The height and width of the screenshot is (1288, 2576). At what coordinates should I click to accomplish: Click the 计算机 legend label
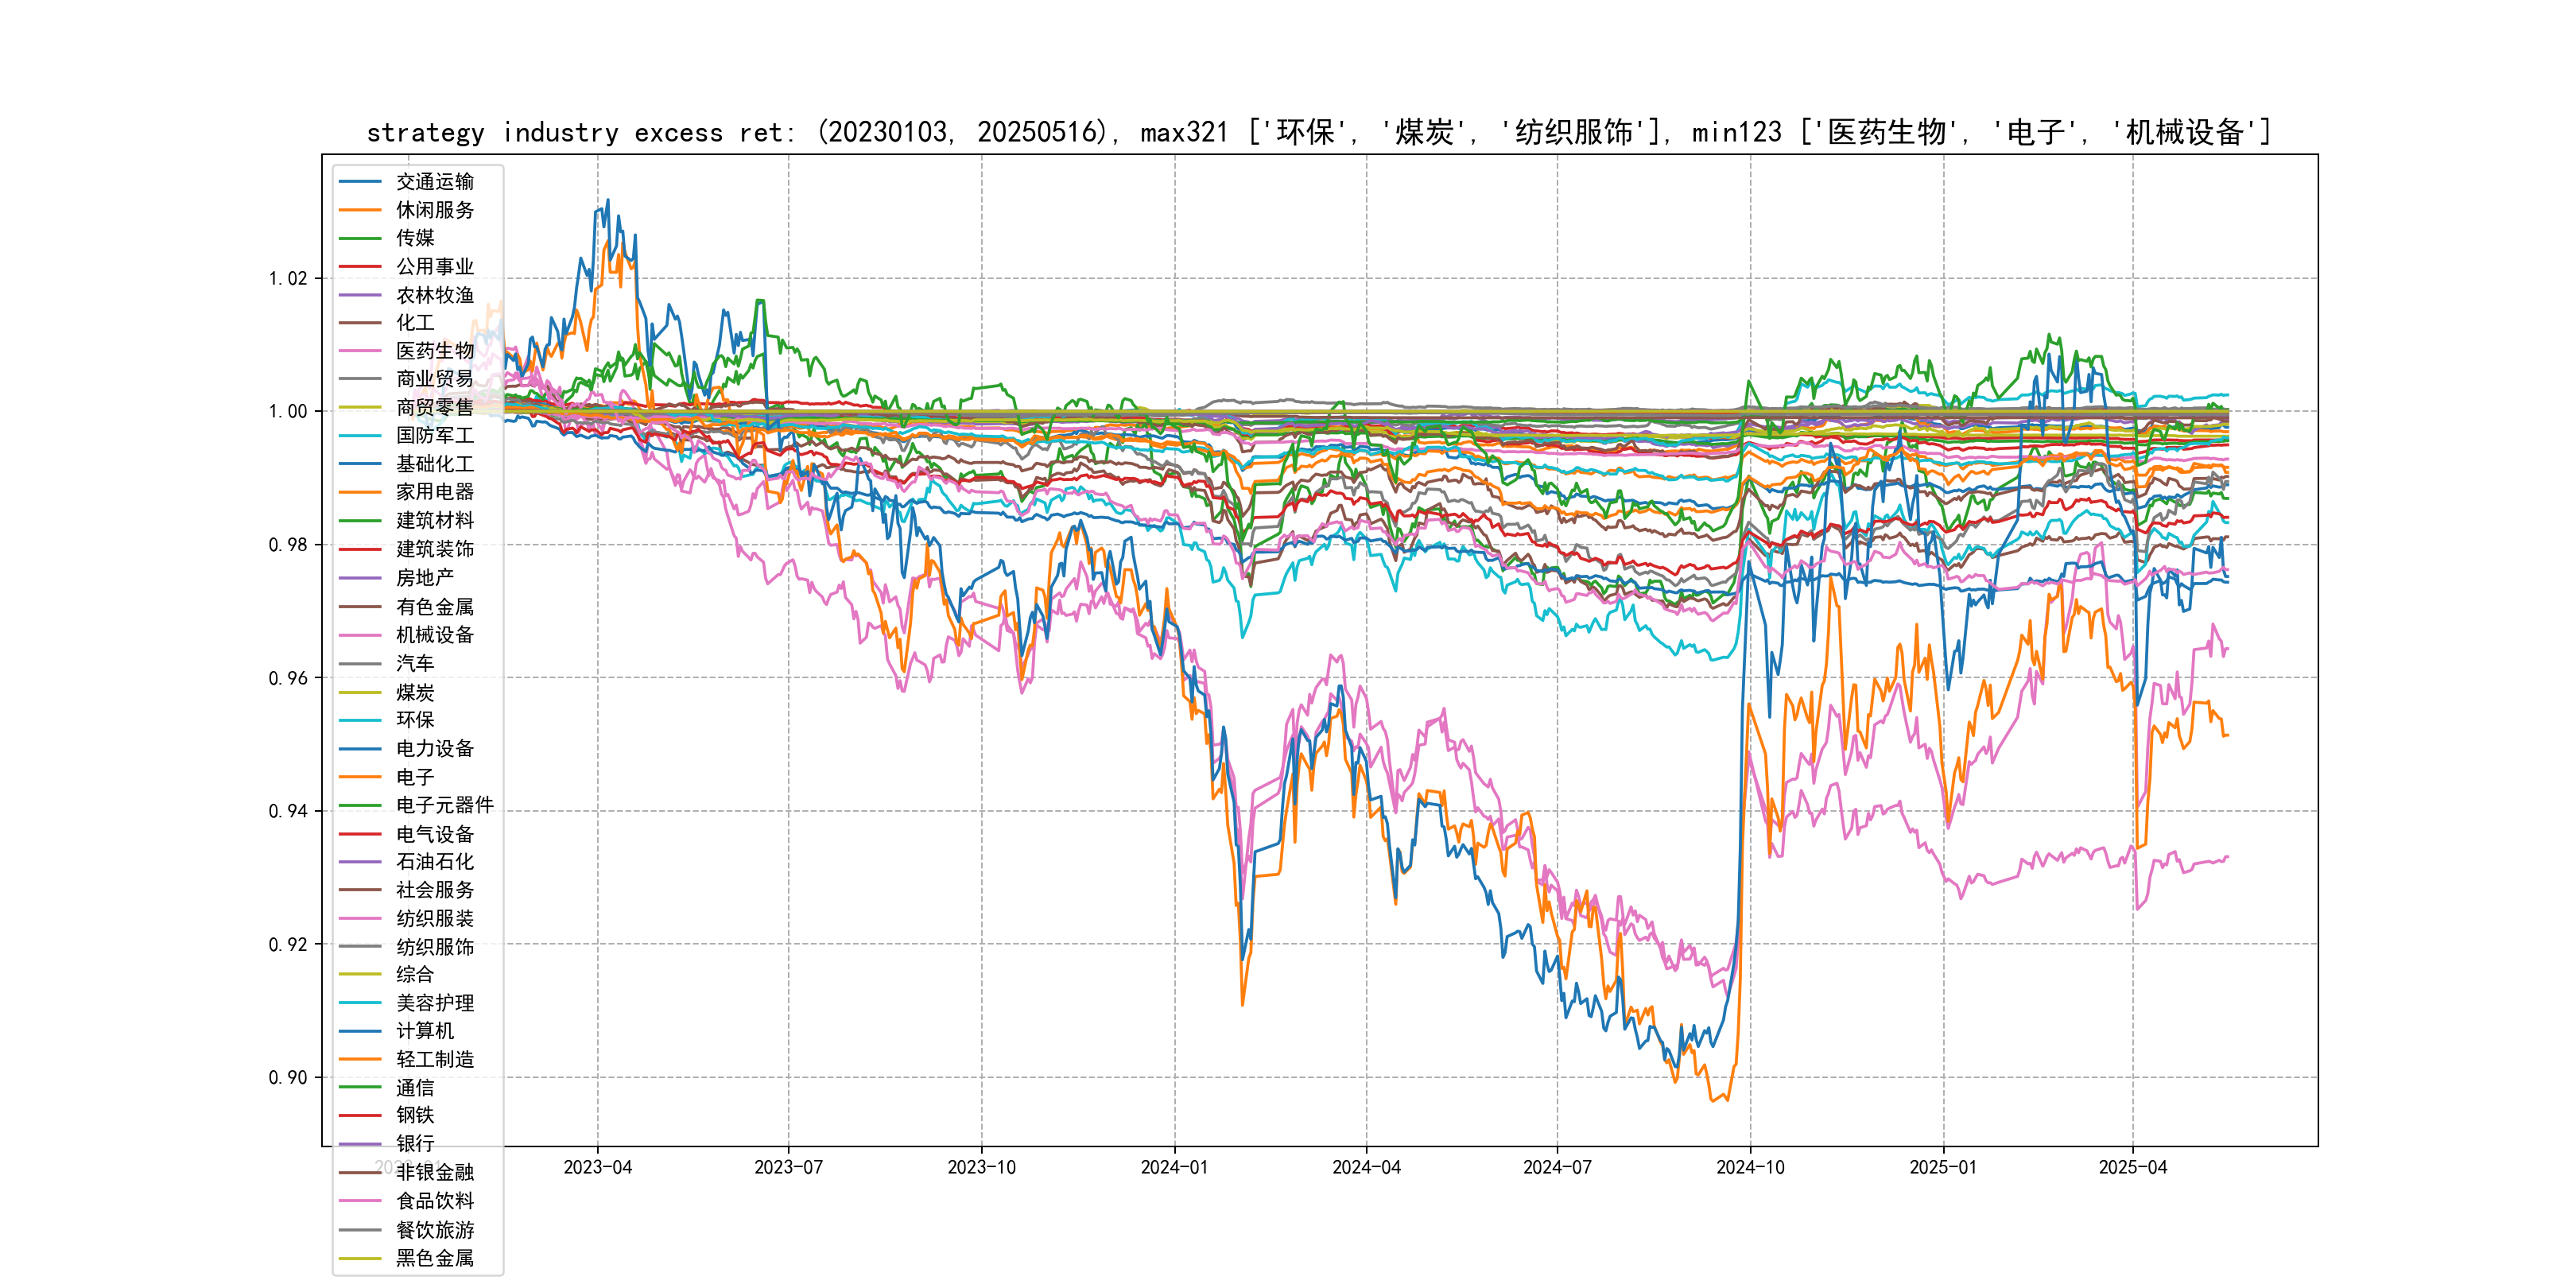coord(424,1031)
